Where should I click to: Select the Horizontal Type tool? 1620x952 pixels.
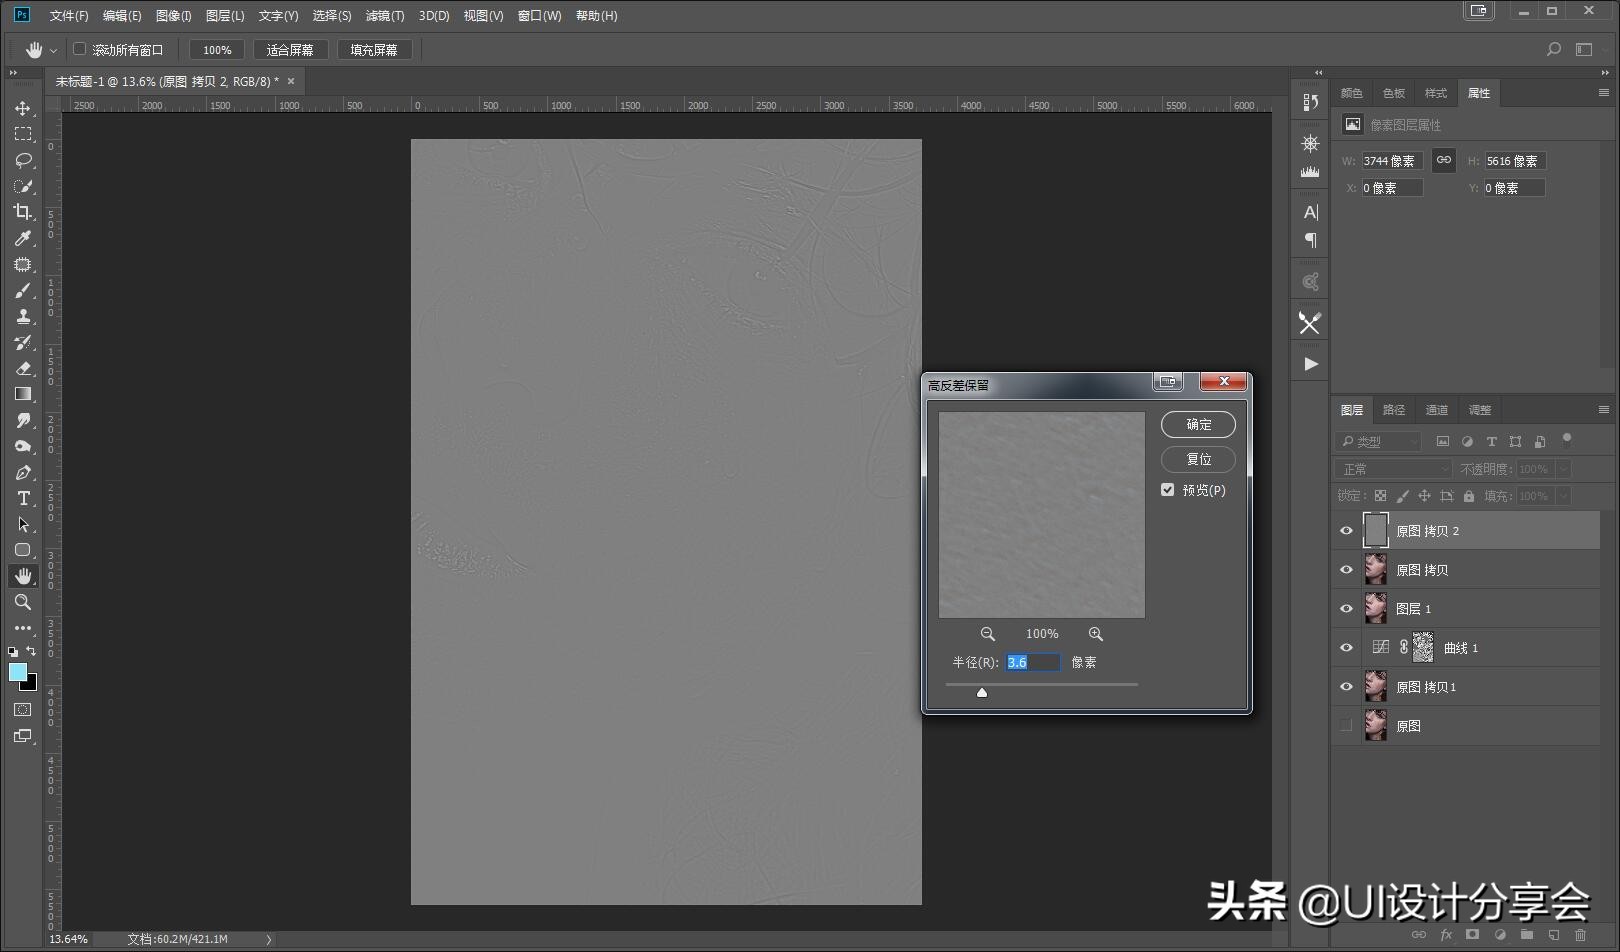(23, 498)
